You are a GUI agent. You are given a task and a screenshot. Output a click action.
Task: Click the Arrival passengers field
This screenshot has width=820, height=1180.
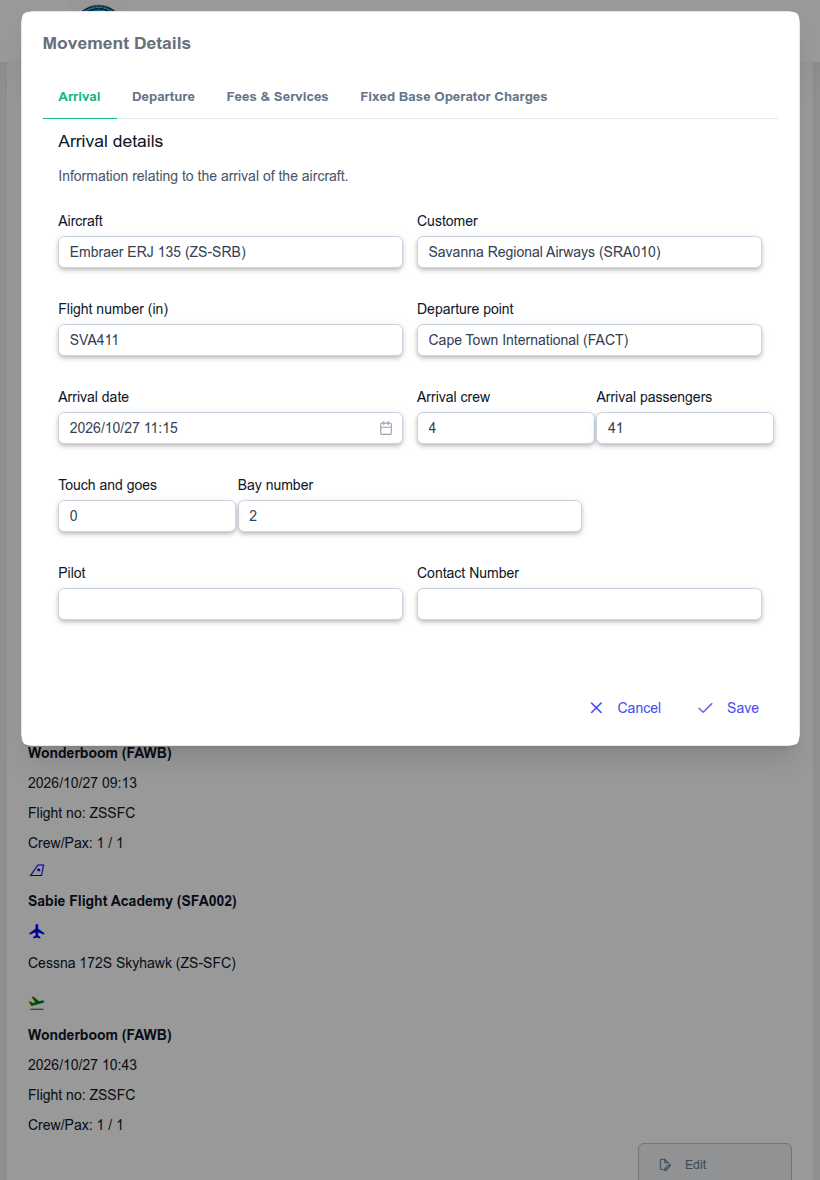point(685,428)
